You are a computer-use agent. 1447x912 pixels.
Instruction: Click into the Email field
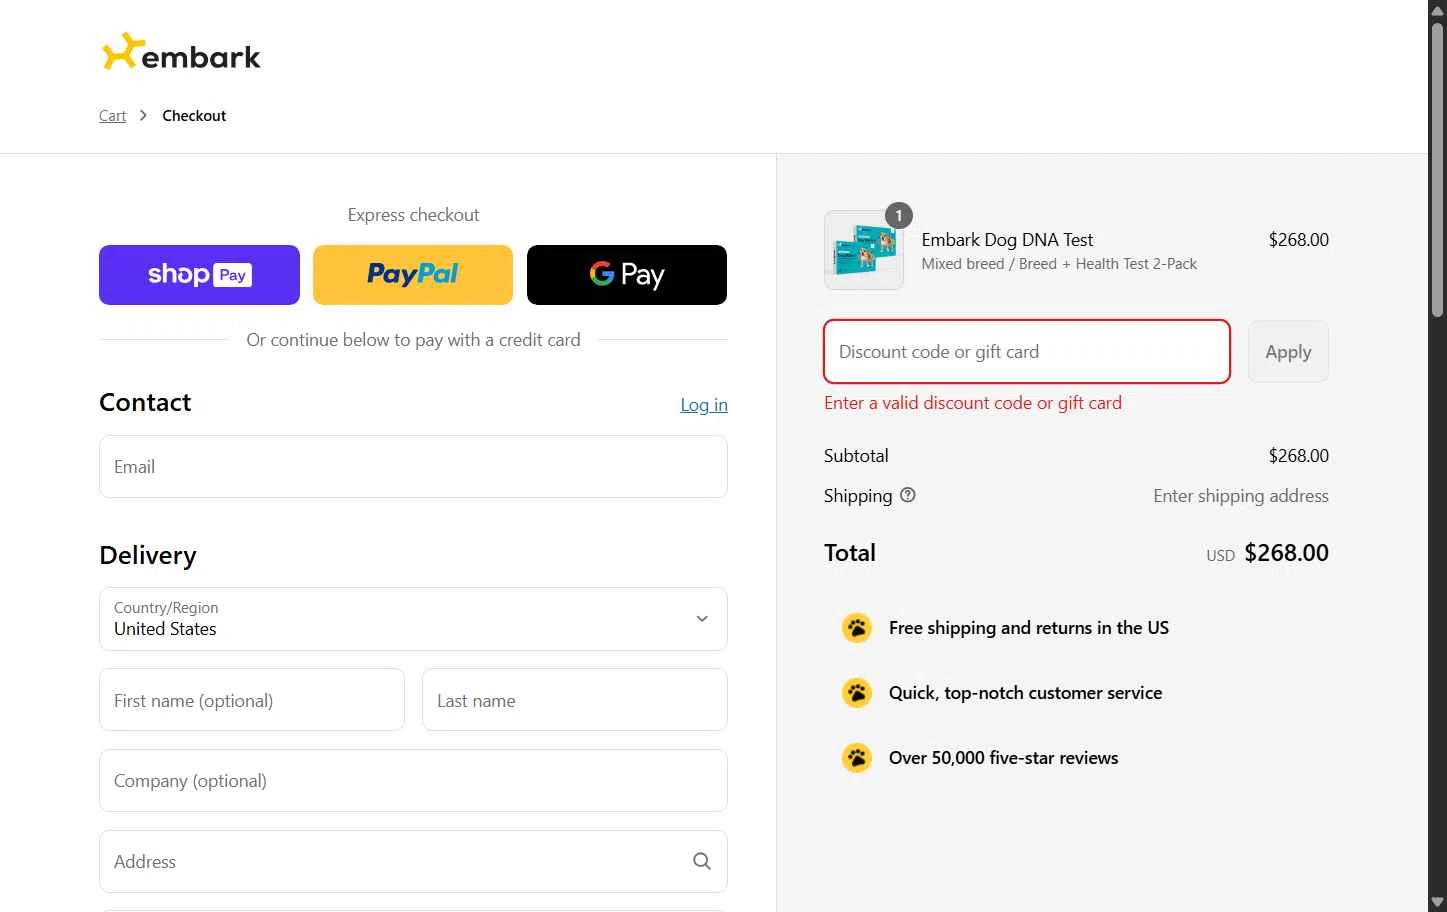(x=413, y=467)
